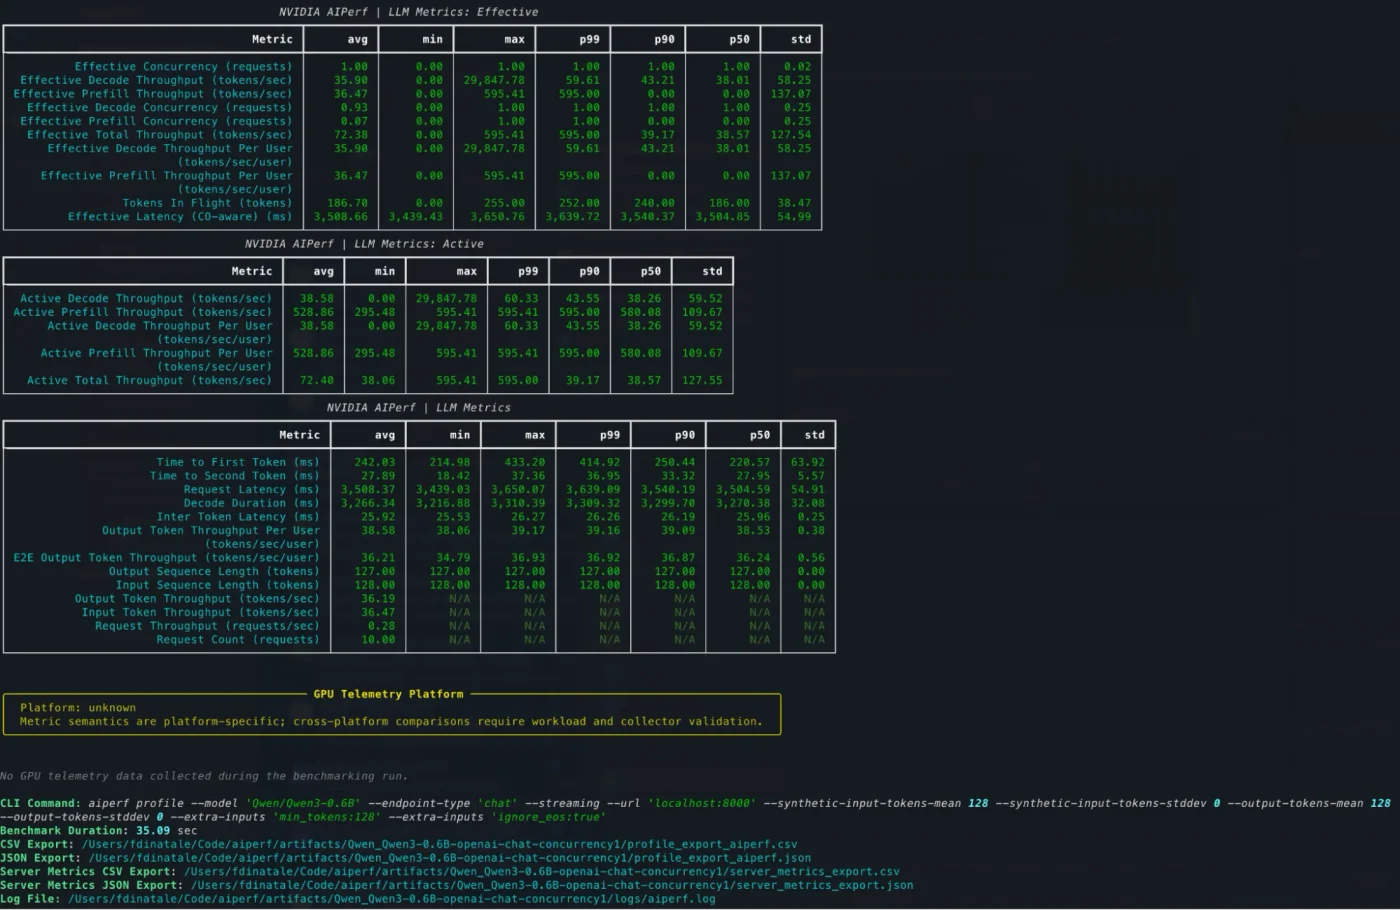Image resolution: width=1400 pixels, height=910 pixels.
Task: Click the 'Request Count (requests)' row label
Action: coord(238,640)
